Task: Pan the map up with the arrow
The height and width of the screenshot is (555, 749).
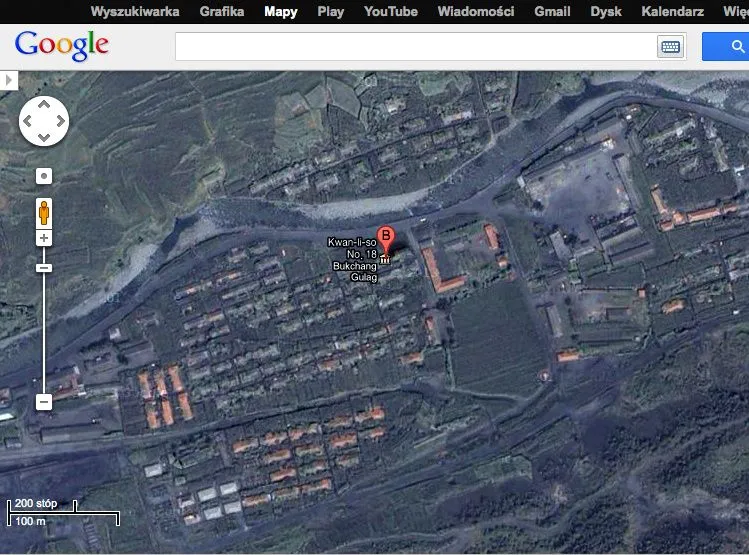Action: click(x=43, y=106)
